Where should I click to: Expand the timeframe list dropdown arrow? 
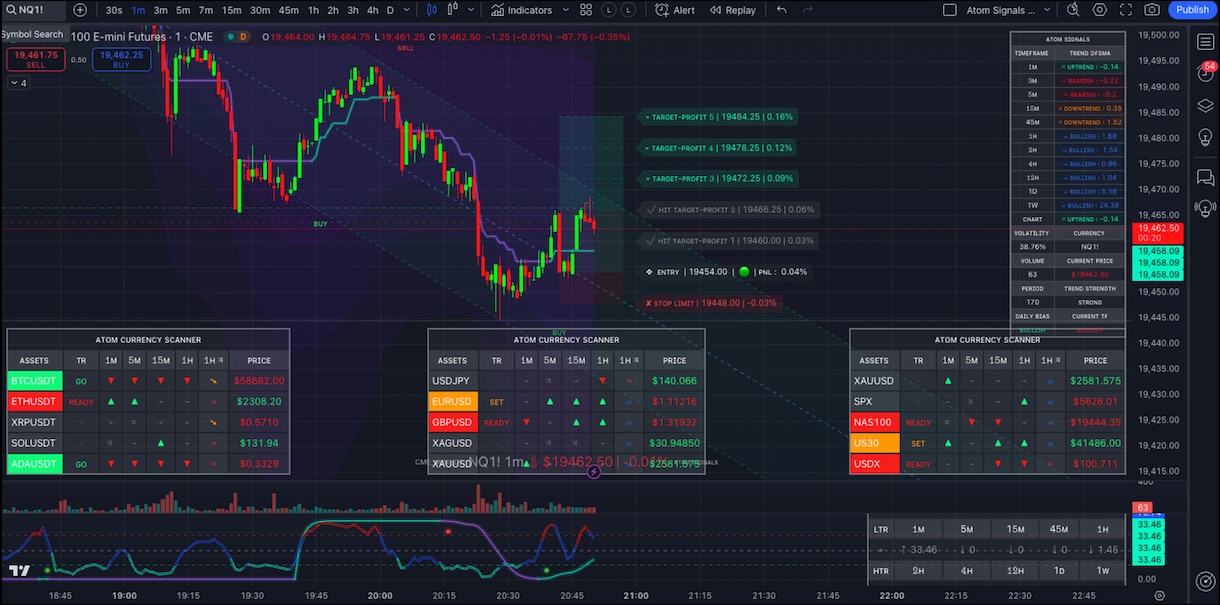coord(407,10)
